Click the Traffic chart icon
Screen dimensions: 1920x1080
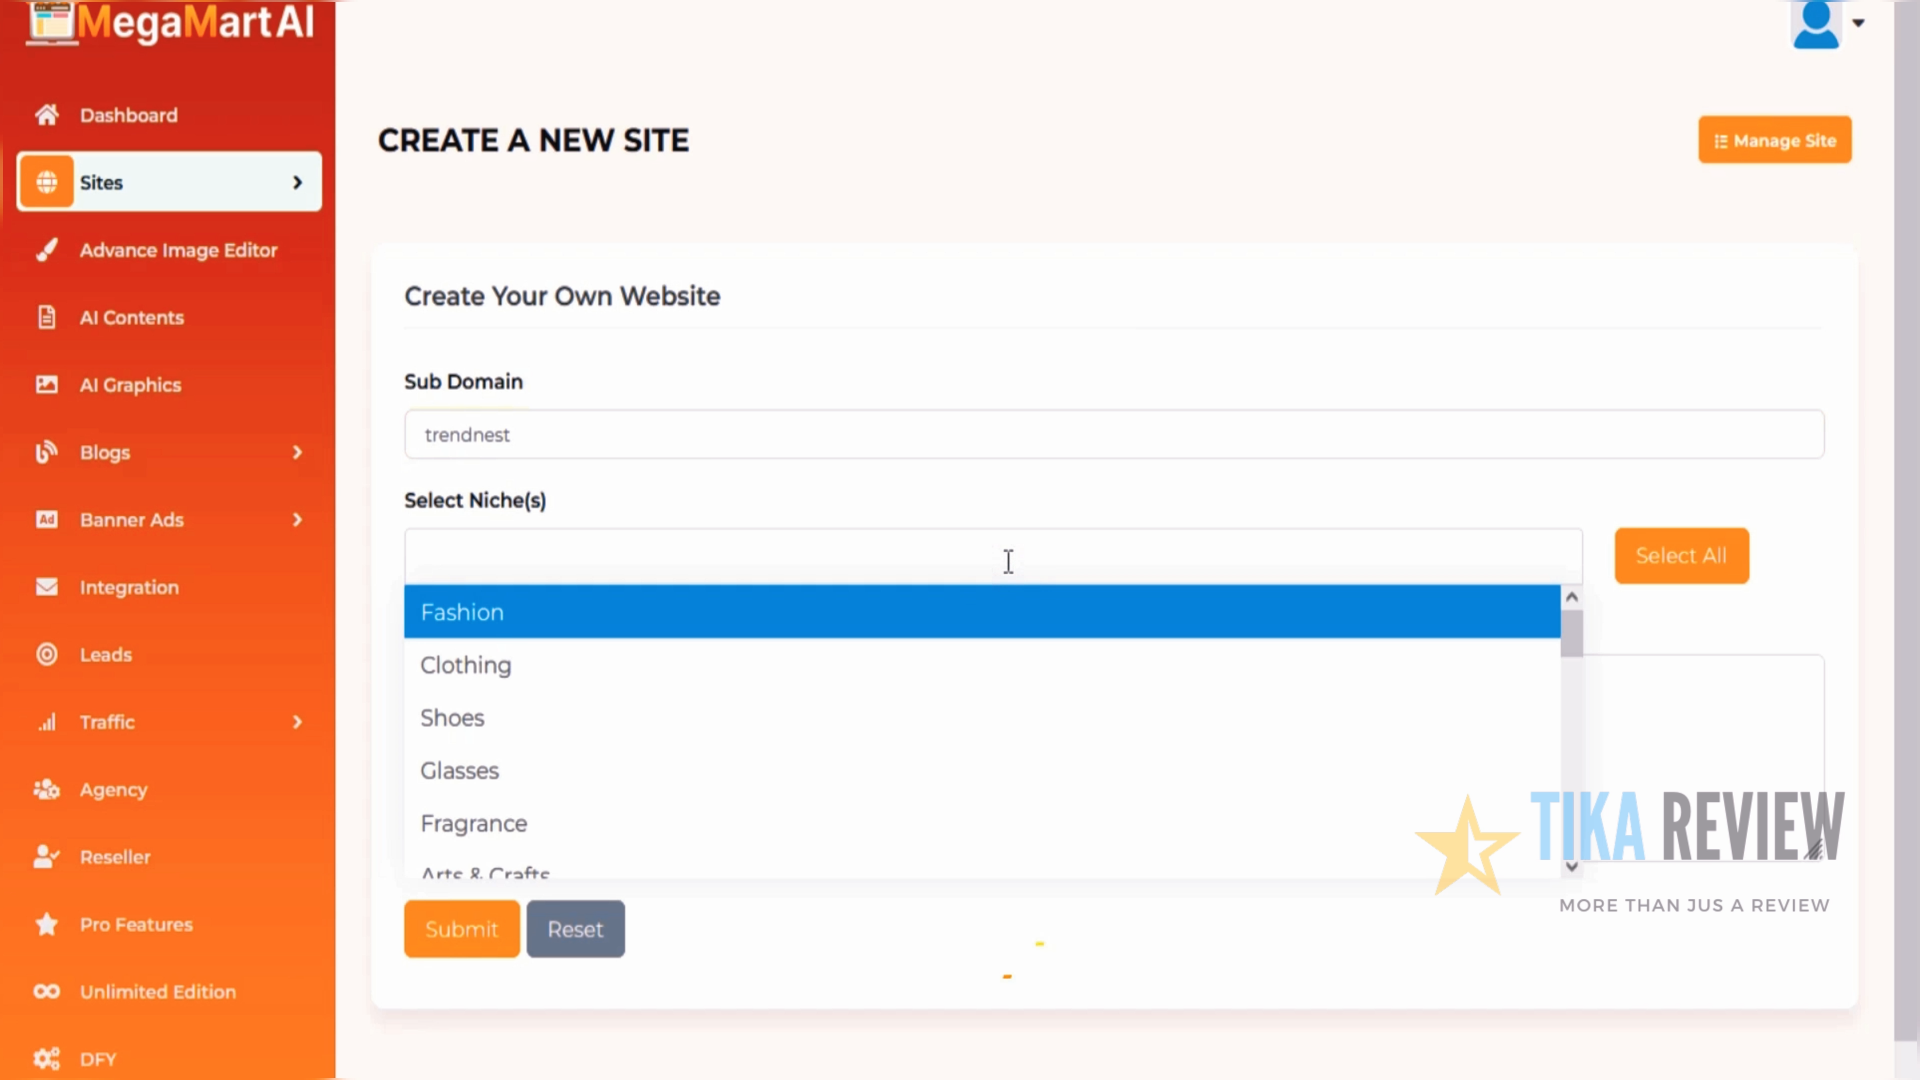47,722
